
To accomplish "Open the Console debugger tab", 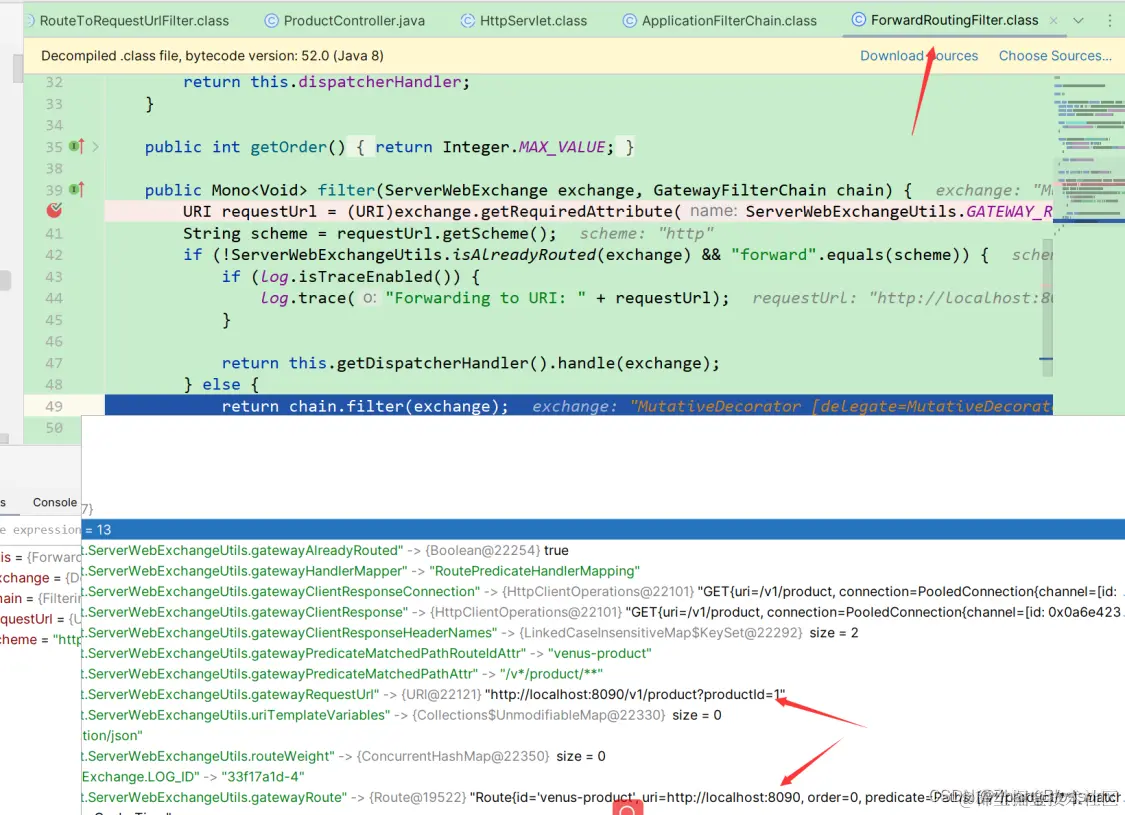I will [55, 502].
